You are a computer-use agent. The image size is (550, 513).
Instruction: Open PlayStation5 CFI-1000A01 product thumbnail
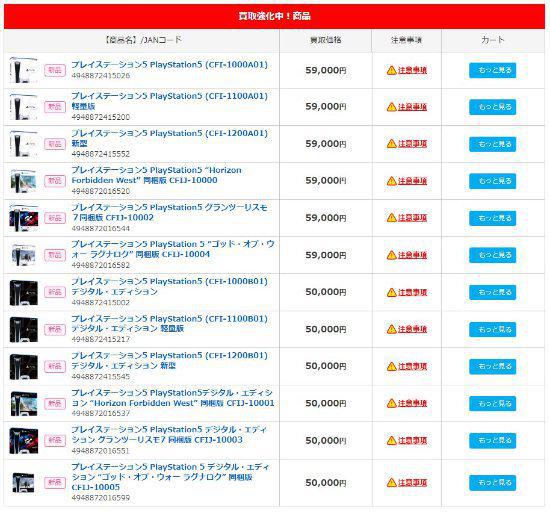click(x=23, y=70)
